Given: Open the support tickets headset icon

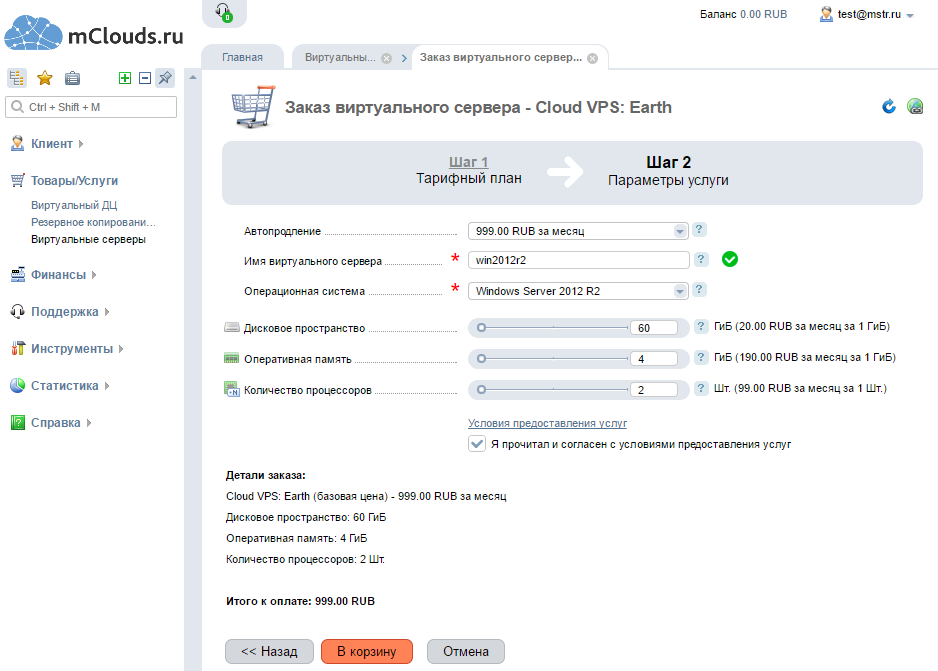Looking at the screenshot, I should pyautogui.click(x=224, y=13).
